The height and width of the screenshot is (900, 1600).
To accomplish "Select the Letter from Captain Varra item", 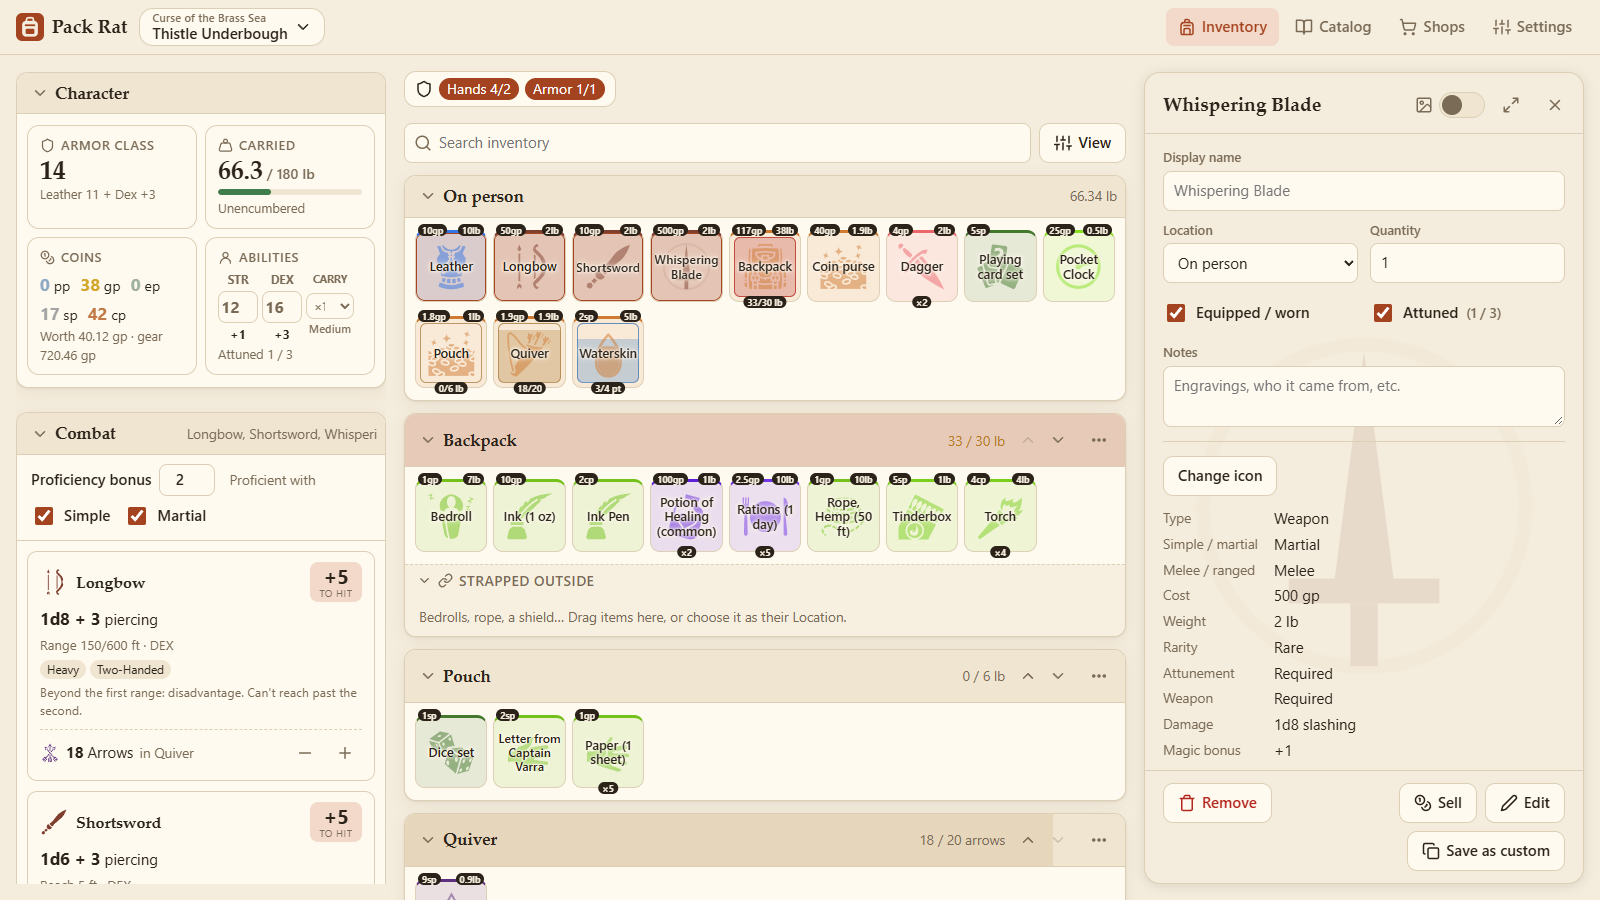I will (x=530, y=752).
